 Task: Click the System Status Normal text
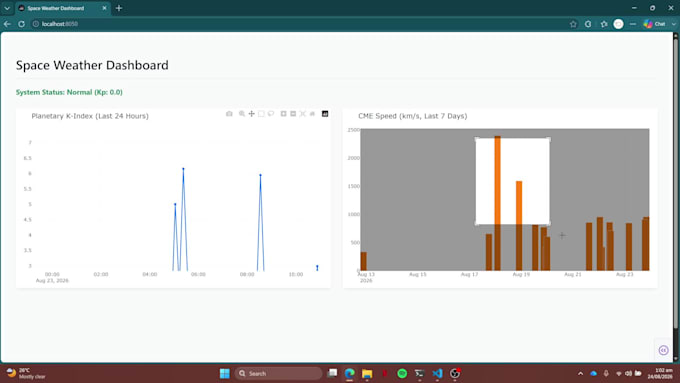69,92
